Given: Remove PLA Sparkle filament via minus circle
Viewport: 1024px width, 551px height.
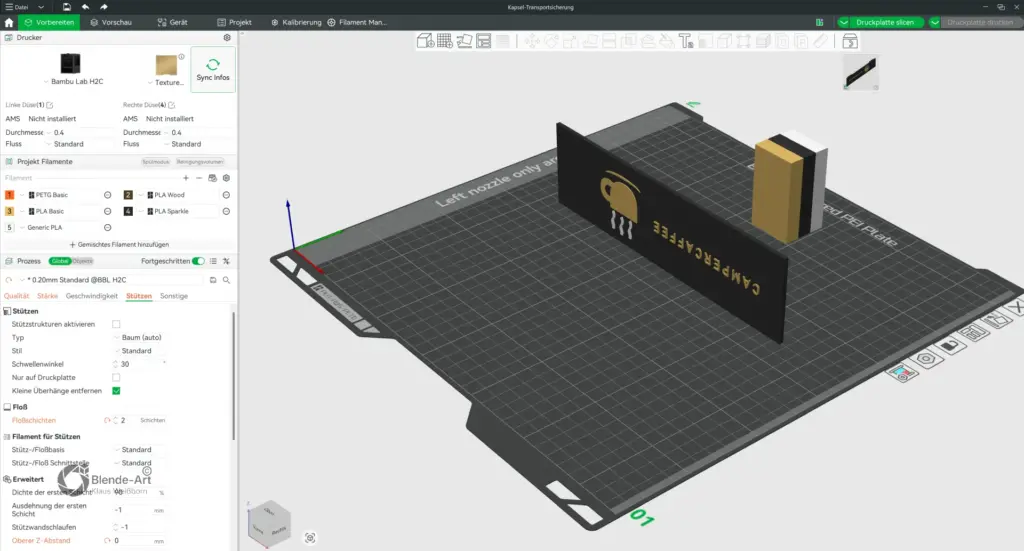Looking at the screenshot, I should (x=226, y=211).
